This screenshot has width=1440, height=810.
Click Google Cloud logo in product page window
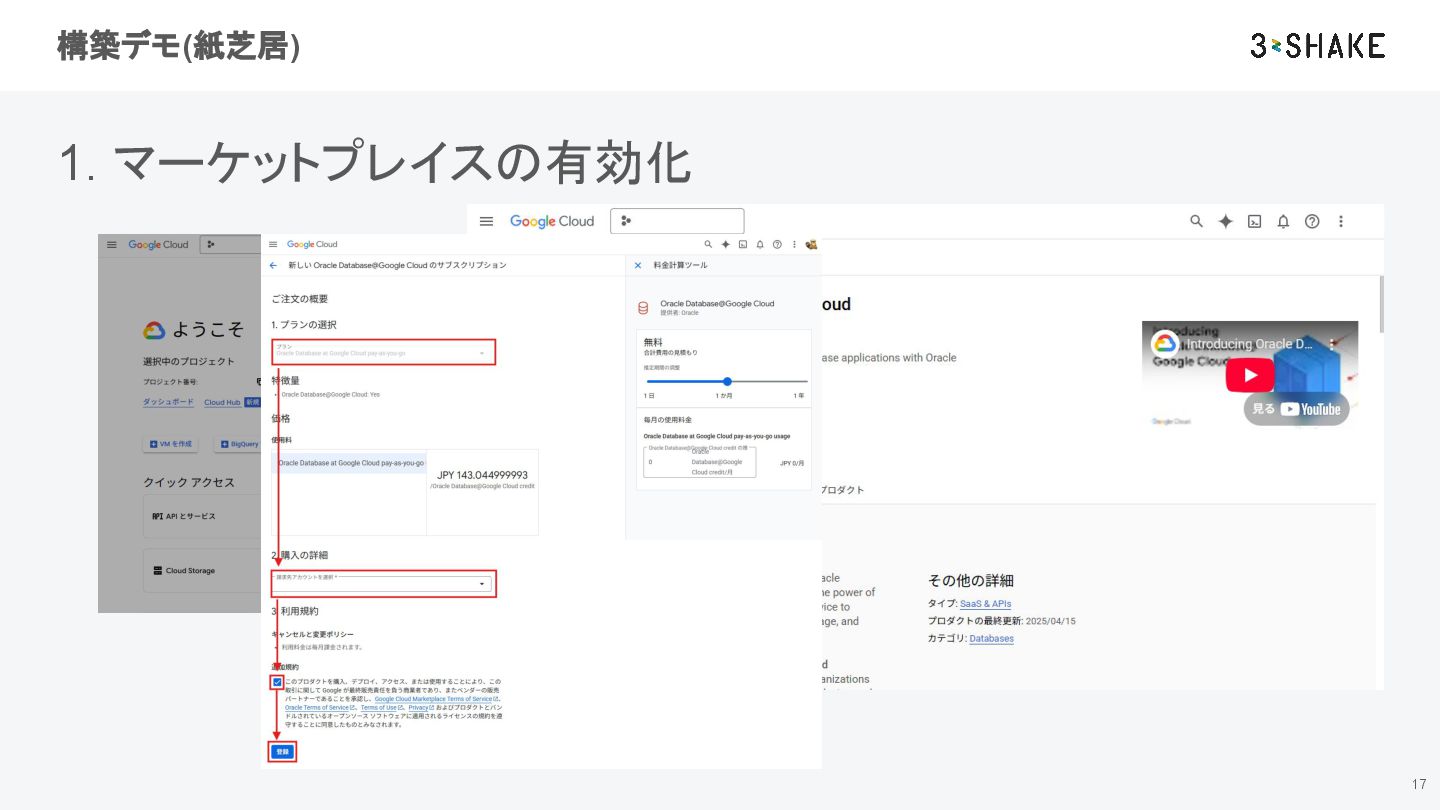pyautogui.click(x=551, y=221)
